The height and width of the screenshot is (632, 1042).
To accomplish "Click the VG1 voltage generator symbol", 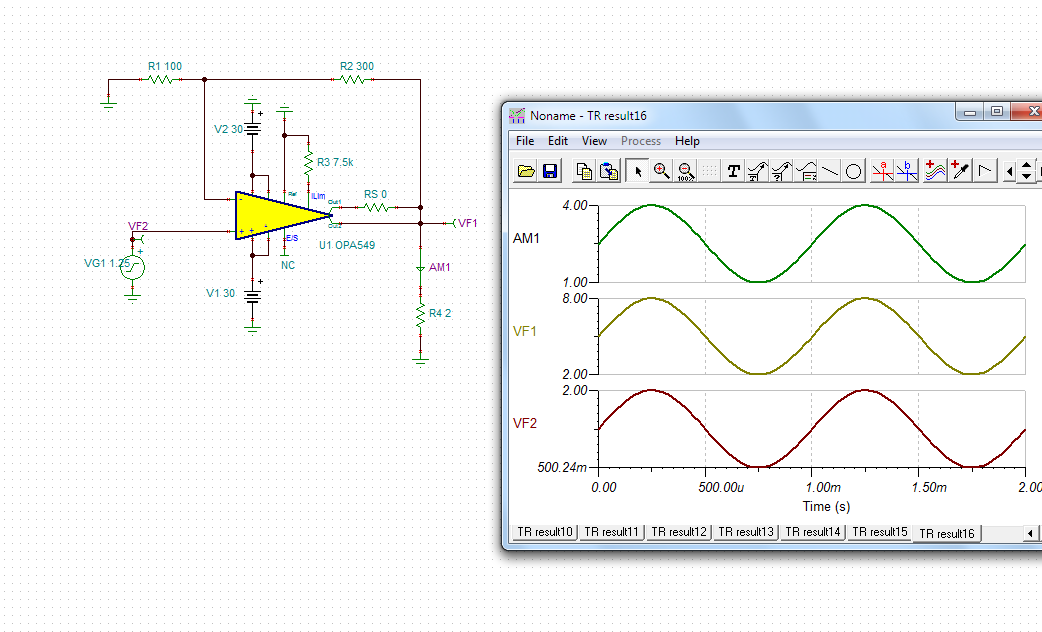I will (x=132, y=267).
